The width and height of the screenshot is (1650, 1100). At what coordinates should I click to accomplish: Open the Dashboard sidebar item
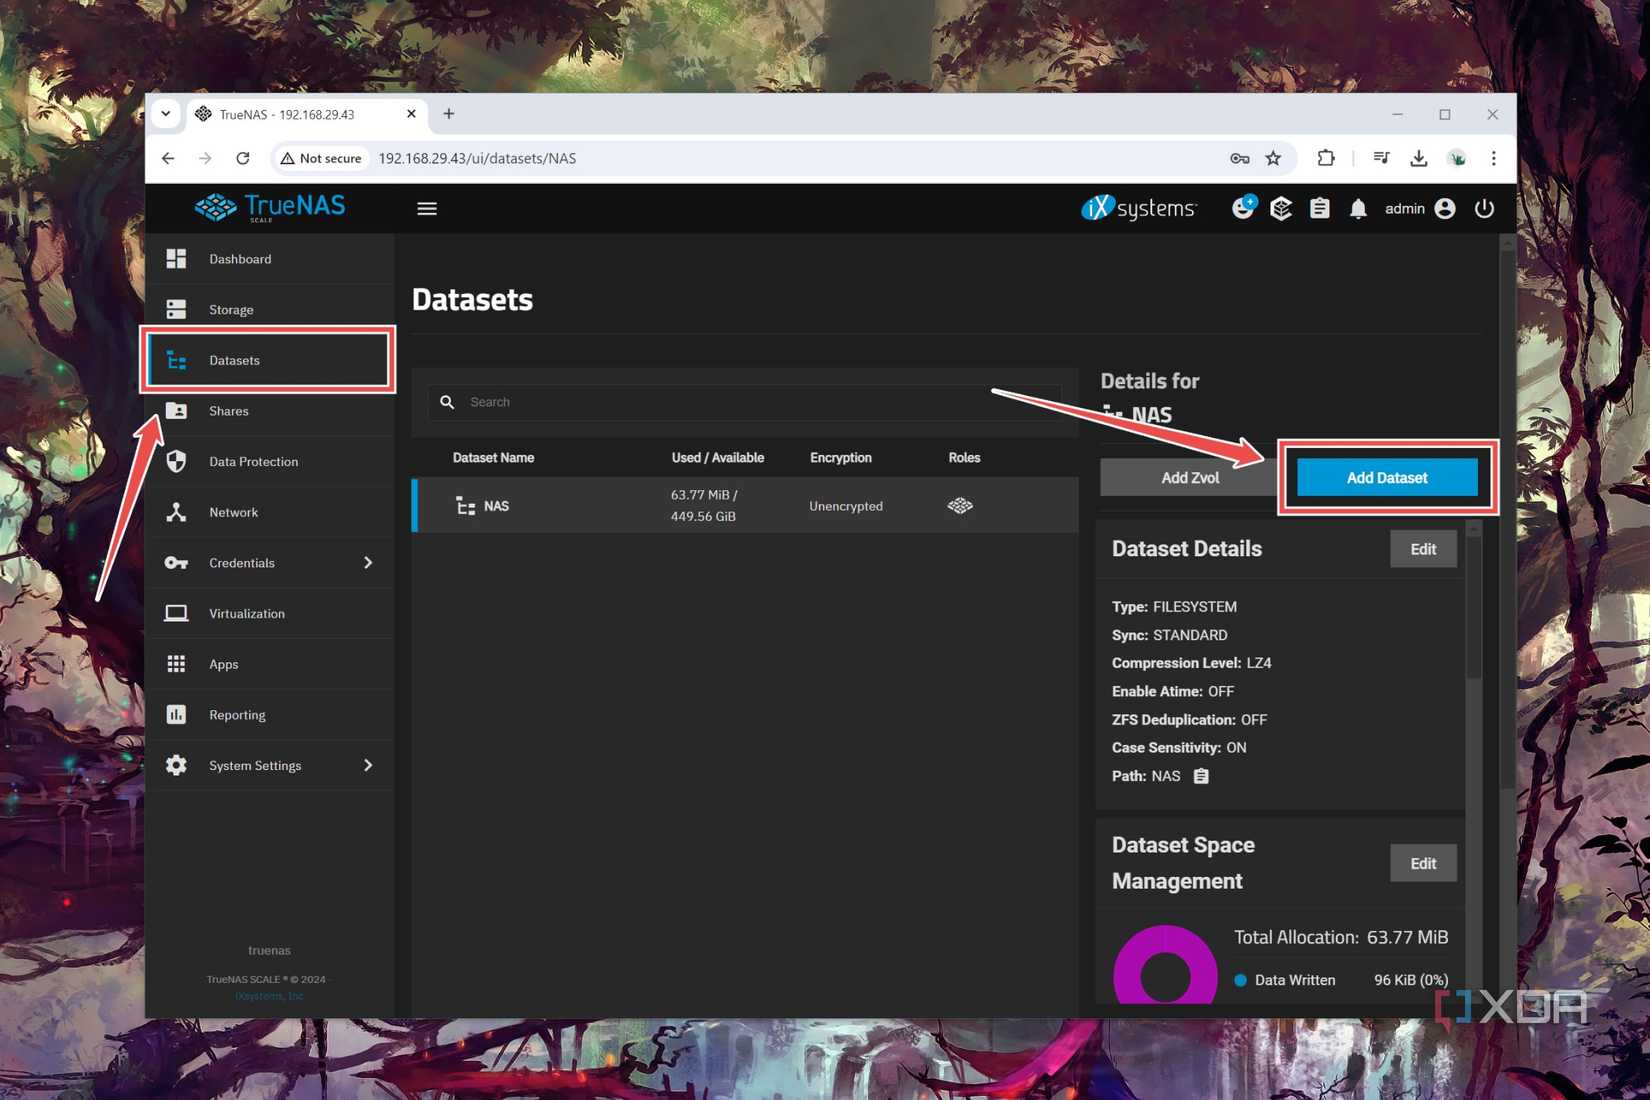pos(269,259)
